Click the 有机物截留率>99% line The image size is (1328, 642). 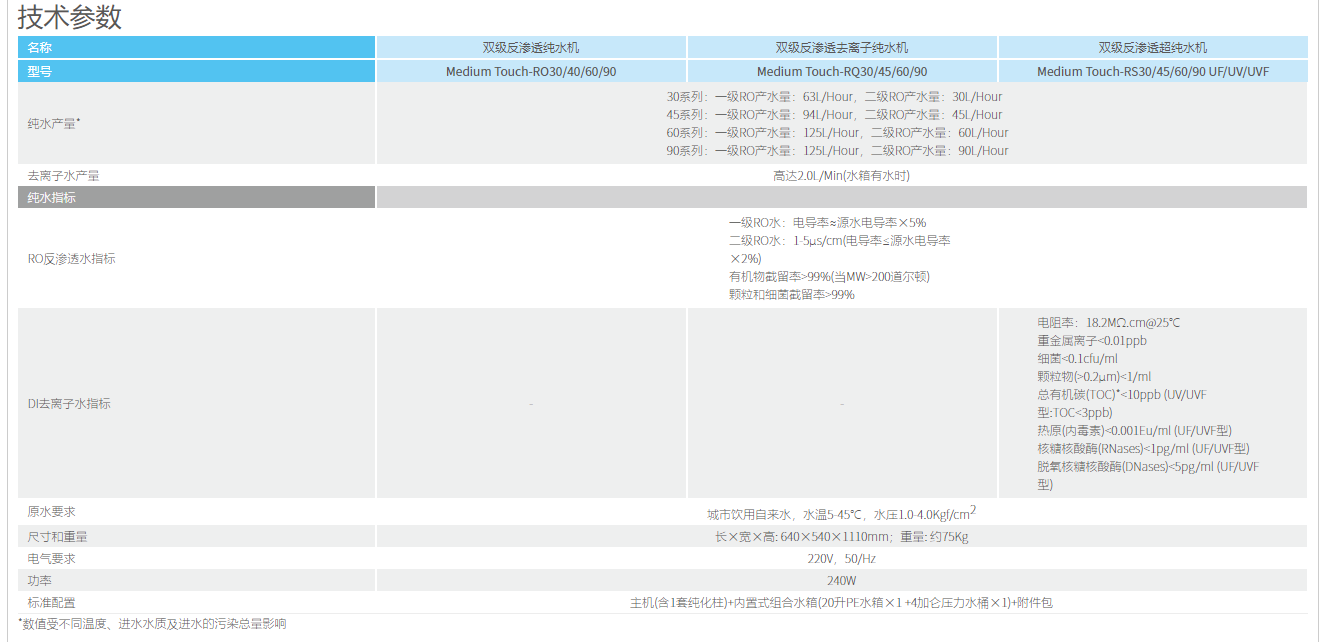[x=829, y=277]
